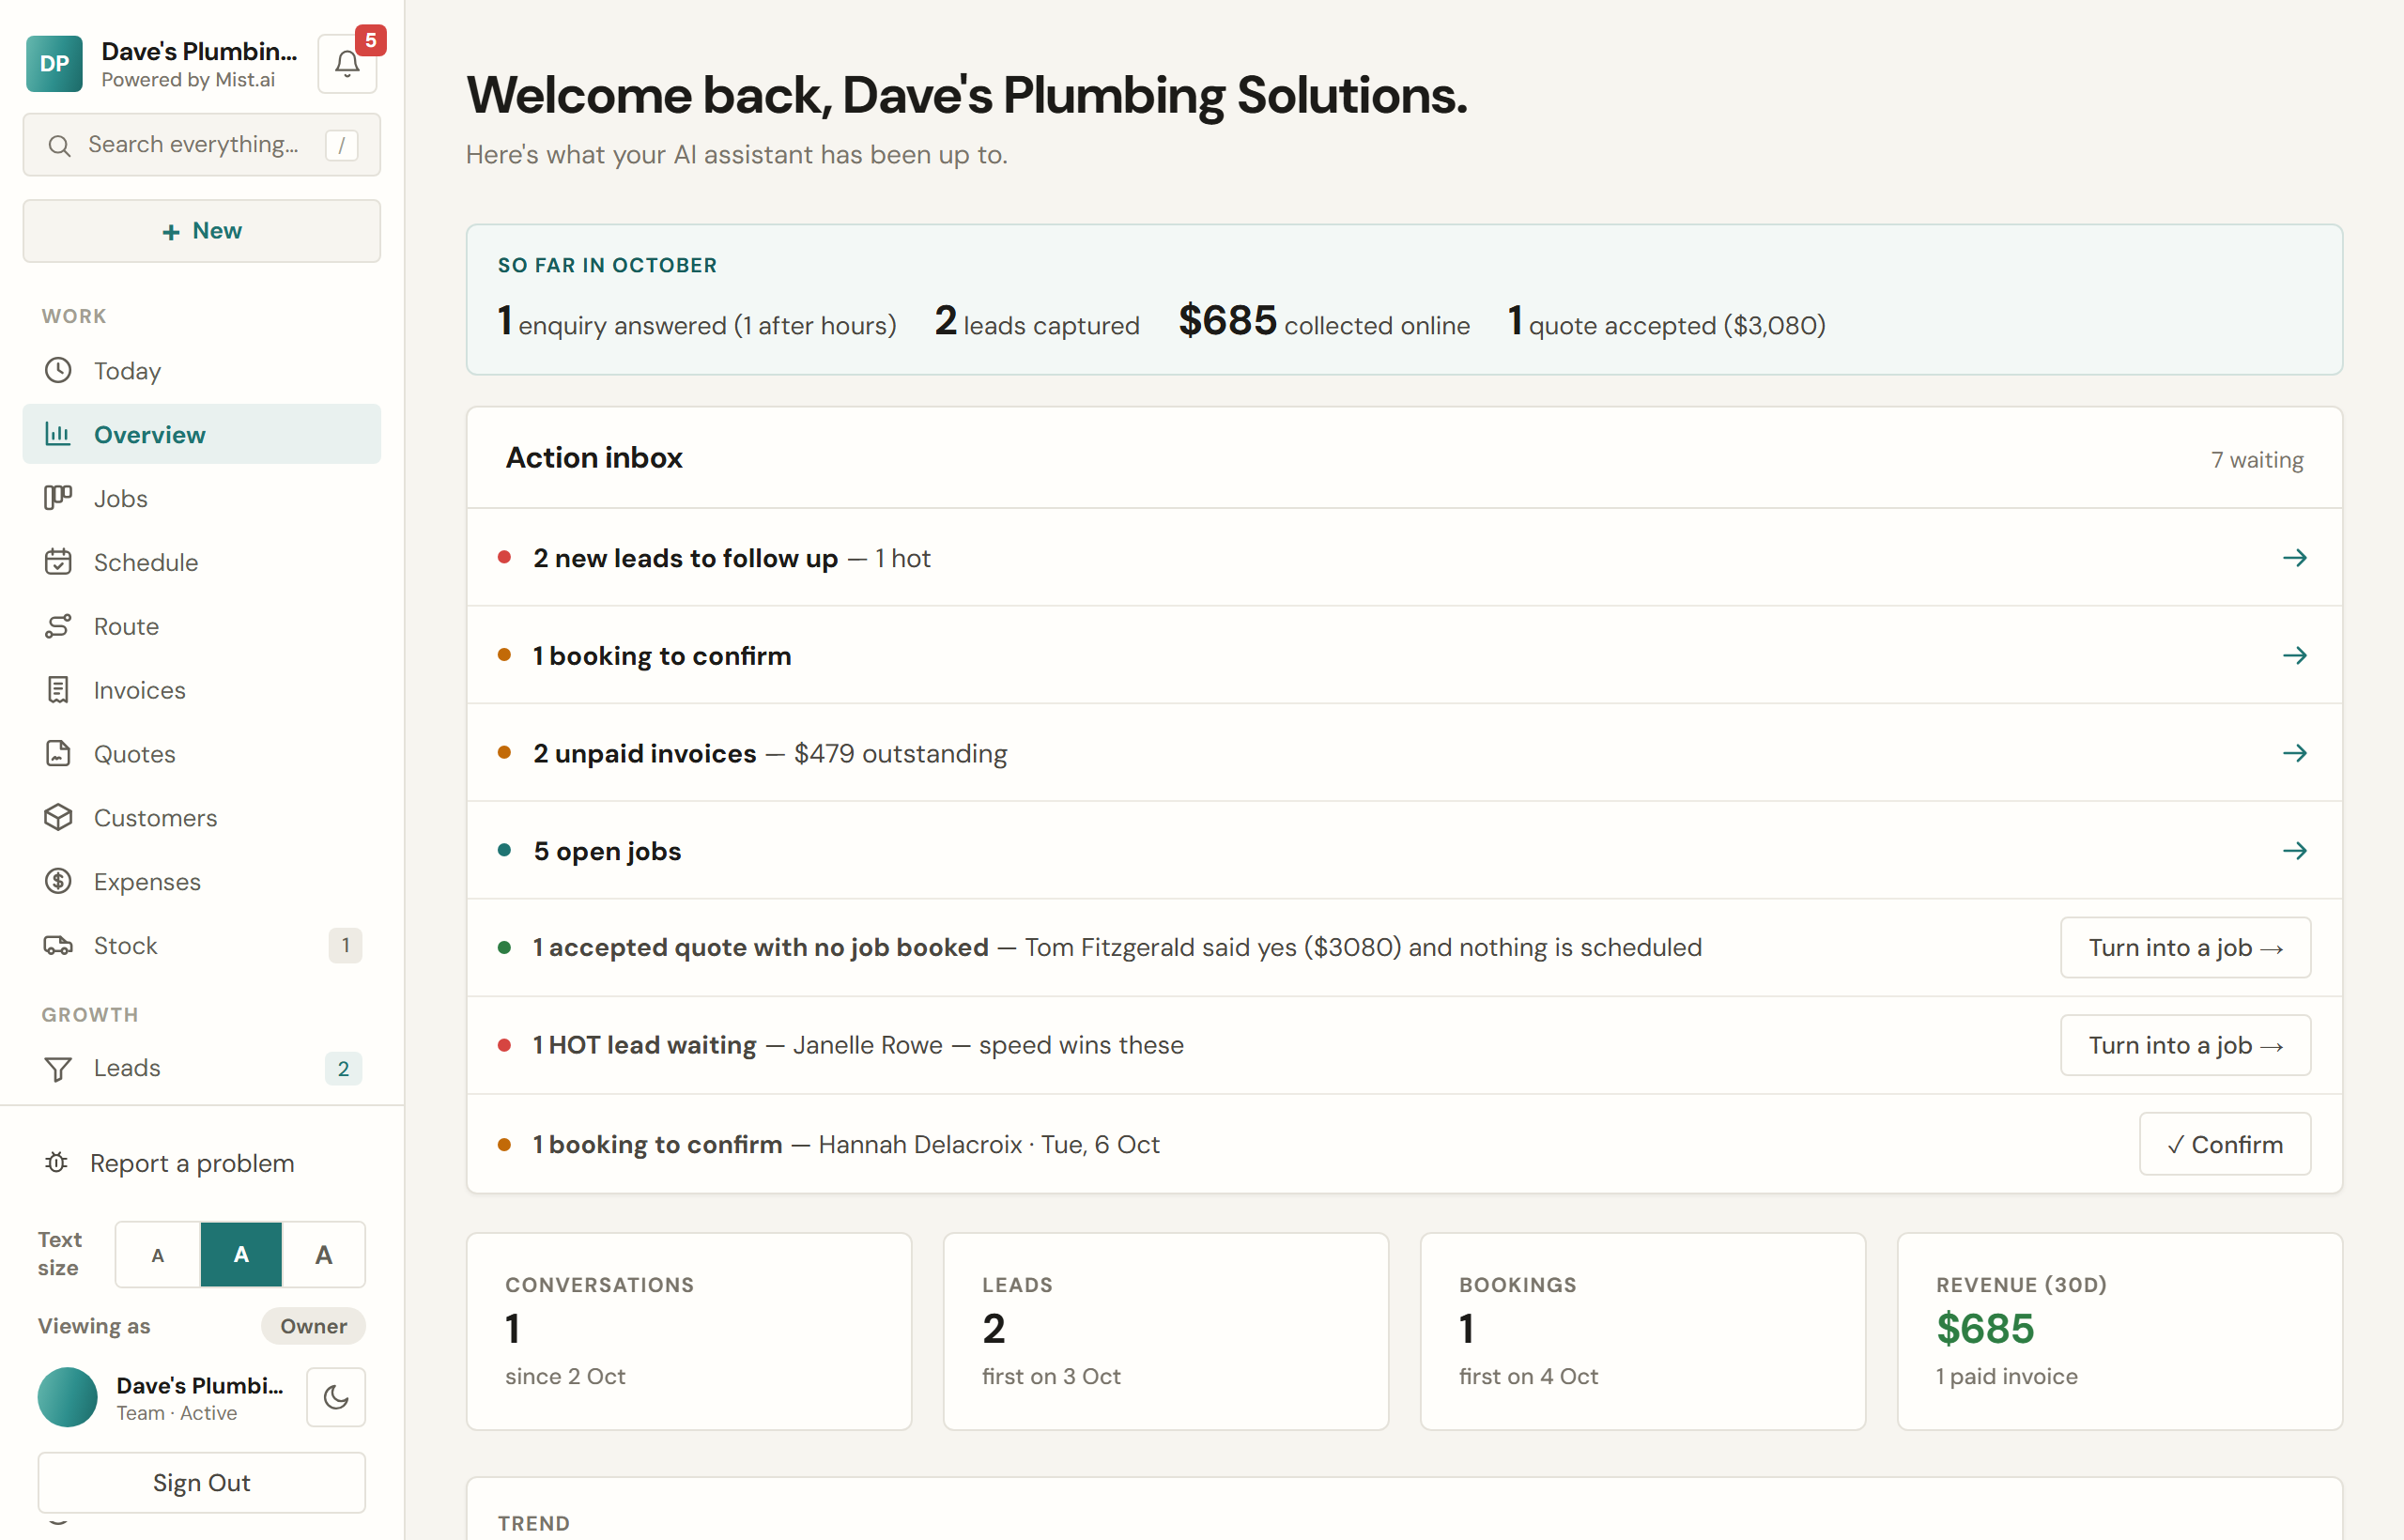Turn Tom Fitzgerald's quote into a job

[2185, 947]
